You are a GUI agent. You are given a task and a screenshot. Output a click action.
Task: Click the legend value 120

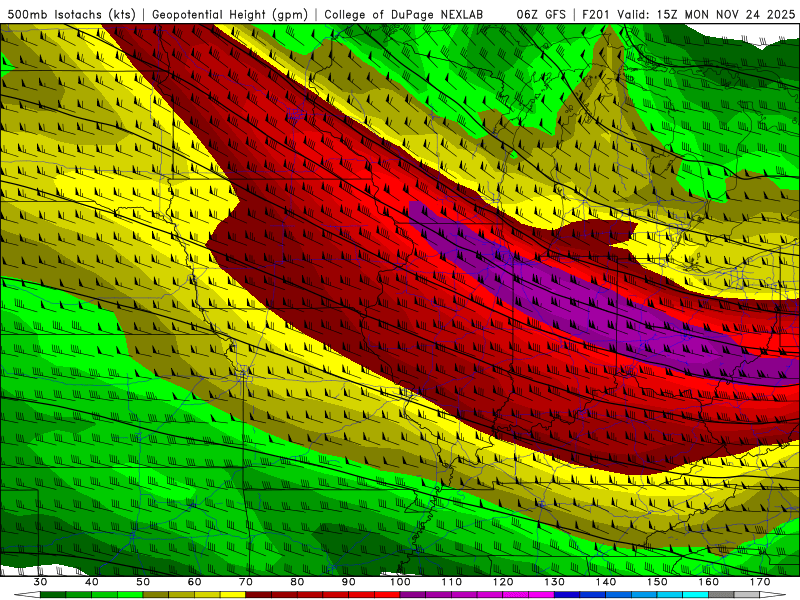[x=503, y=582]
